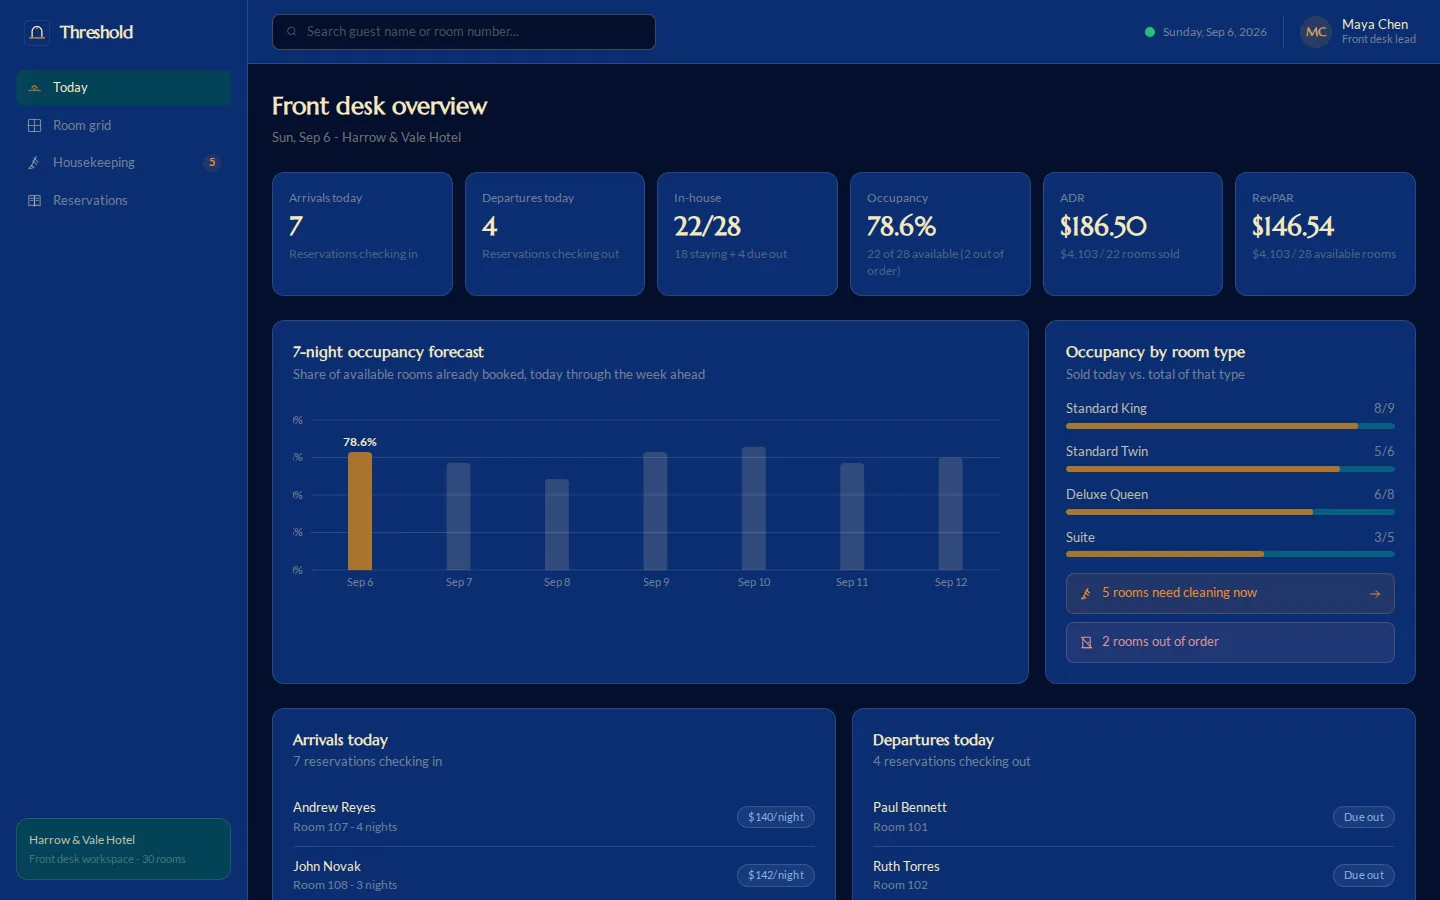Open the RevPAR $146.54 card
The image size is (1440, 900).
(1325, 234)
